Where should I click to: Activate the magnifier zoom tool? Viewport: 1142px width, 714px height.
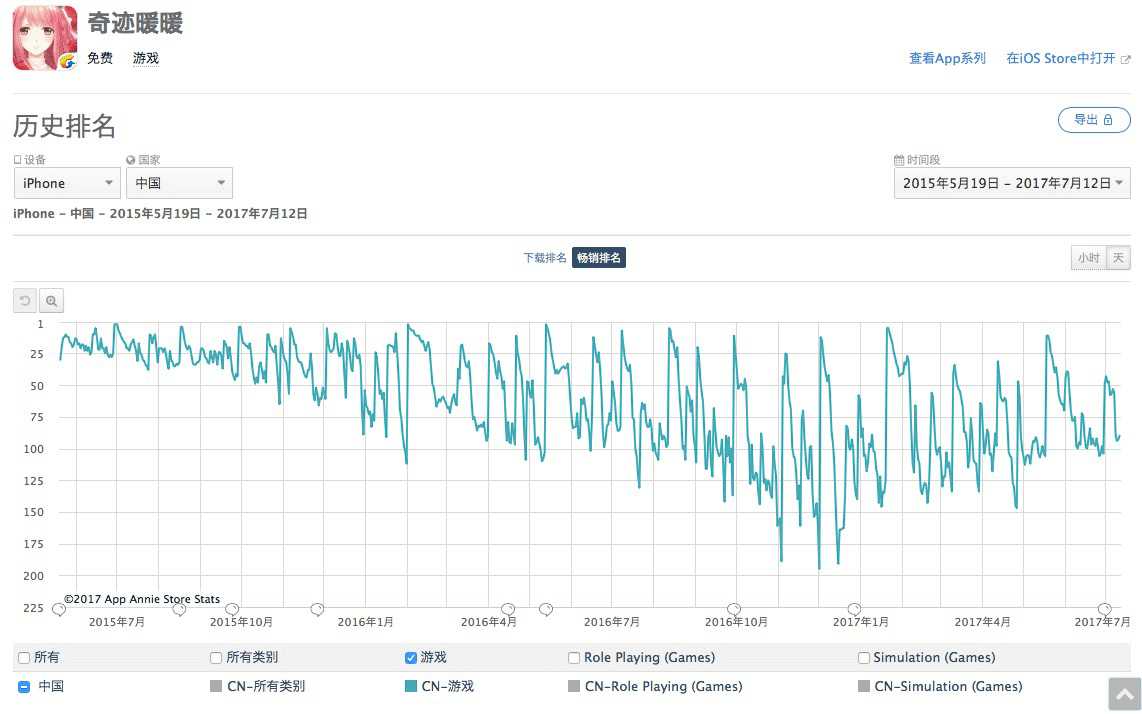(51, 300)
